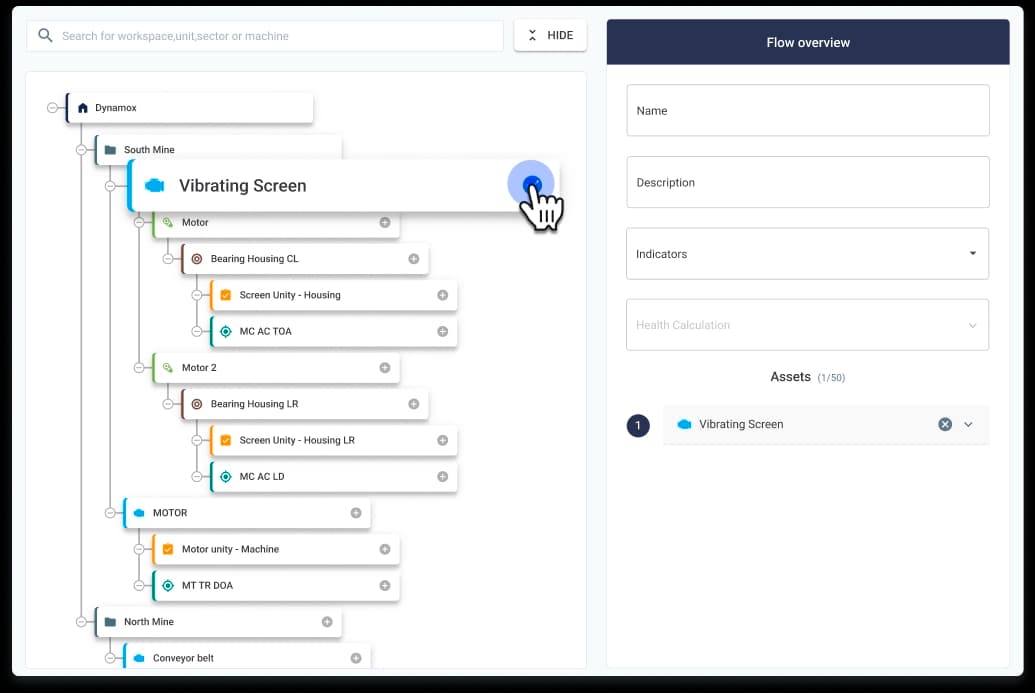1035x693 pixels.
Task: Click into the Description field
Action: pyautogui.click(x=807, y=183)
